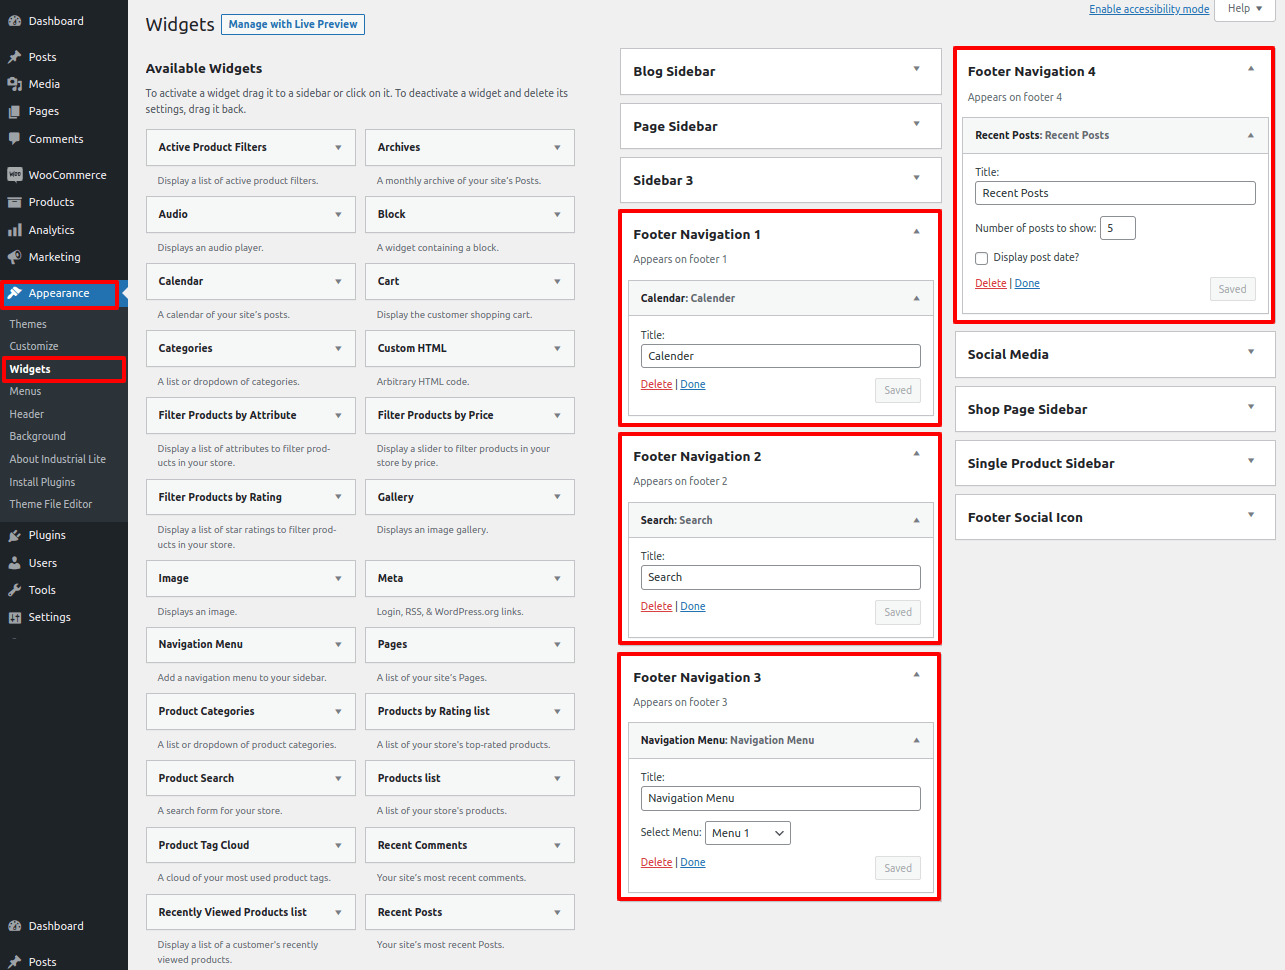Click the Users icon in sidebar
Viewport: 1285px width, 970px height.
[14, 563]
